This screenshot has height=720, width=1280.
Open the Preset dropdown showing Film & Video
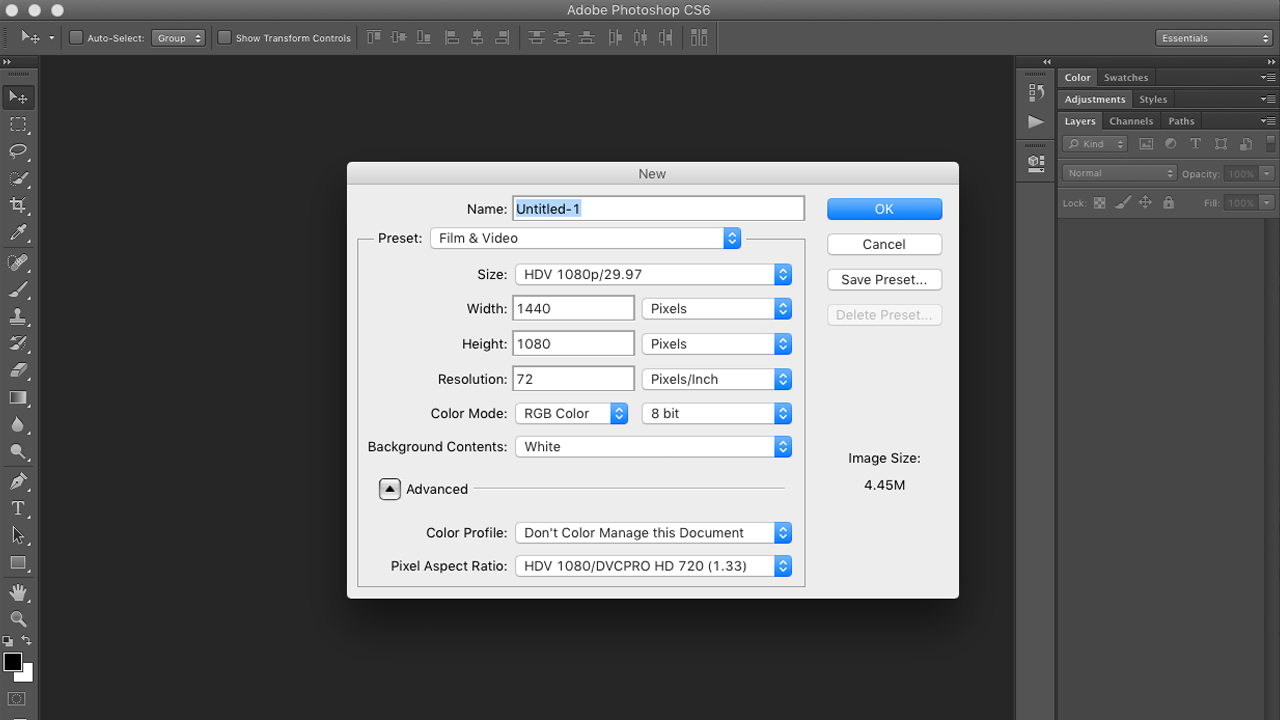pyautogui.click(x=585, y=238)
